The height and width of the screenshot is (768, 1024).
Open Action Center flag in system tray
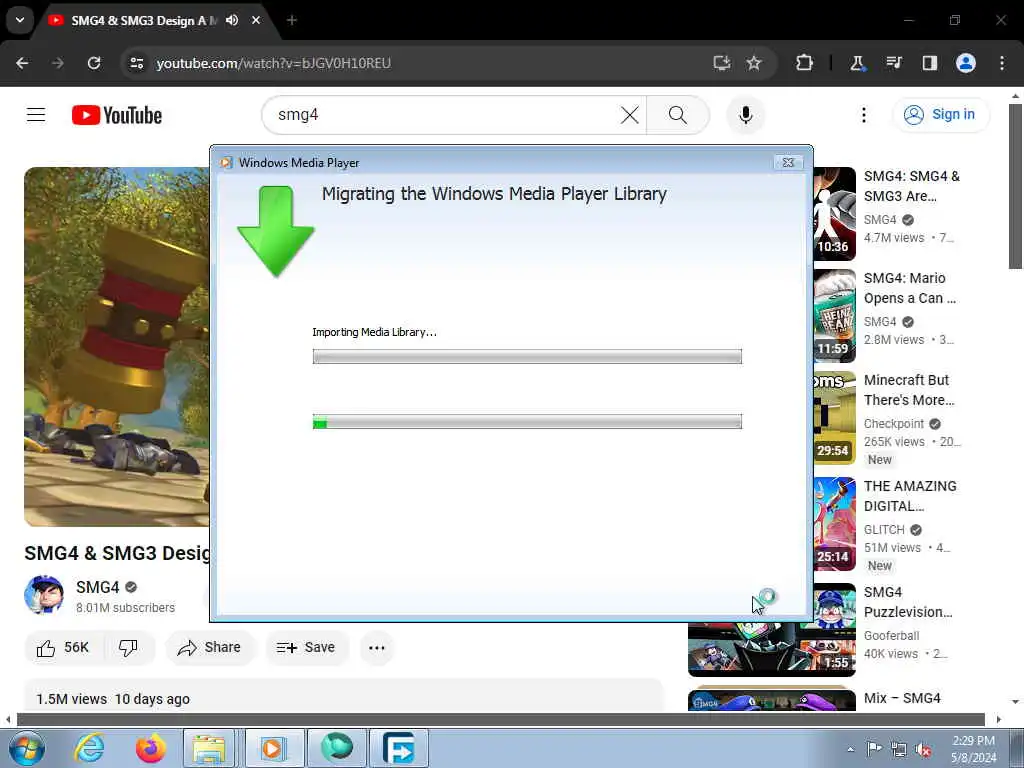coord(874,749)
